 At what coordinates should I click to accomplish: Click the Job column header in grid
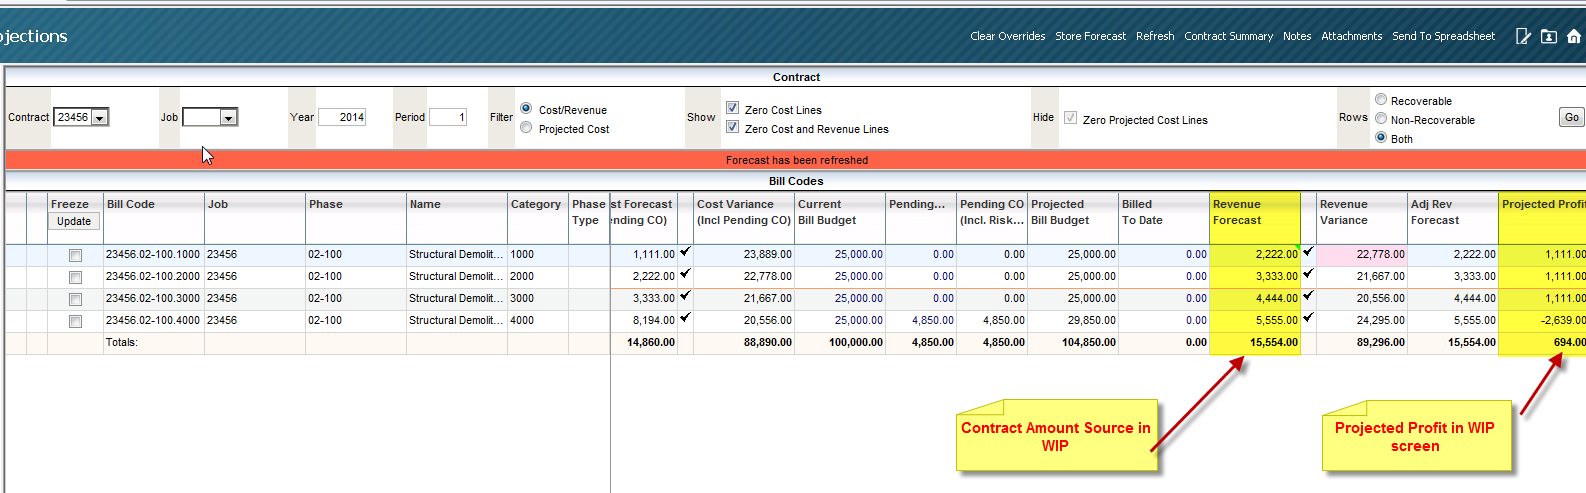pyautogui.click(x=255, y=217)
